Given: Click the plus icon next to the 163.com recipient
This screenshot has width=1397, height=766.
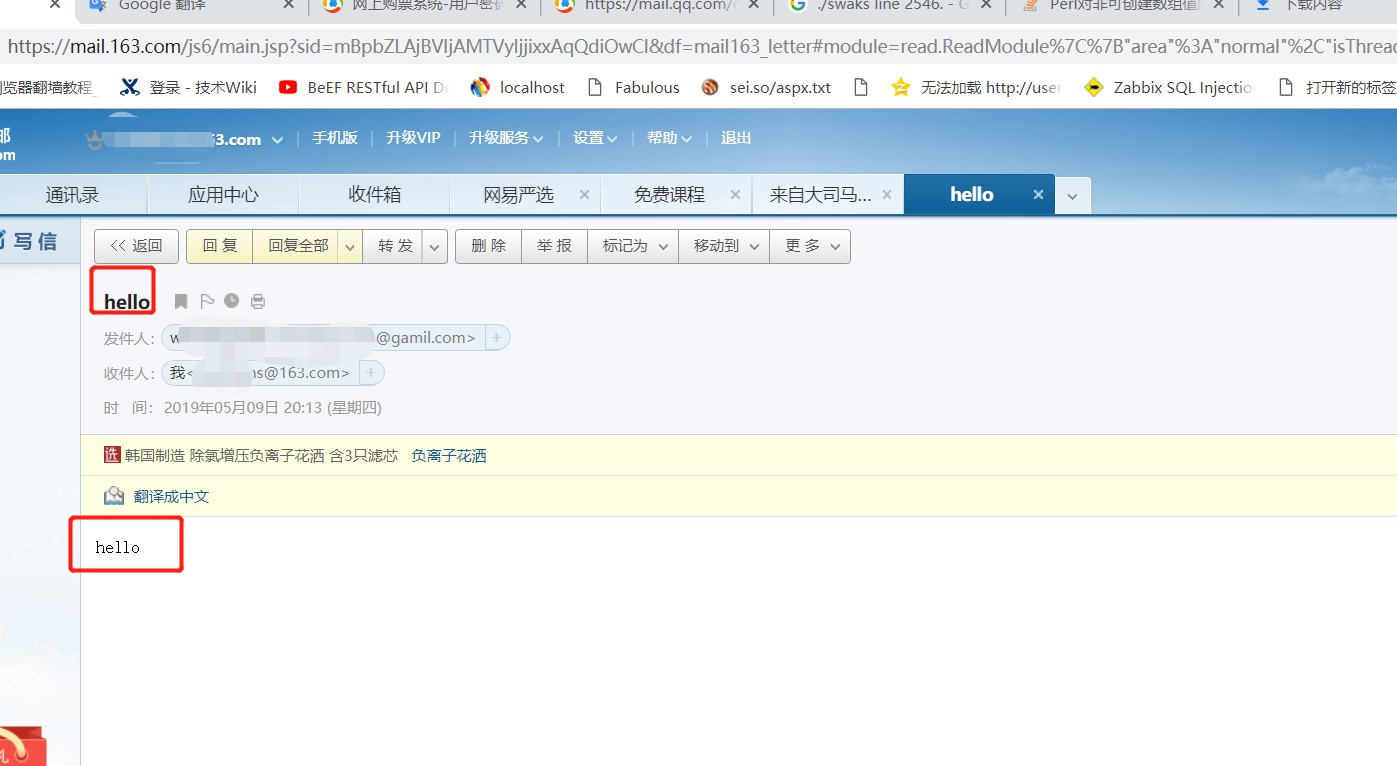Looking at the screenshot, I should 370,373.
